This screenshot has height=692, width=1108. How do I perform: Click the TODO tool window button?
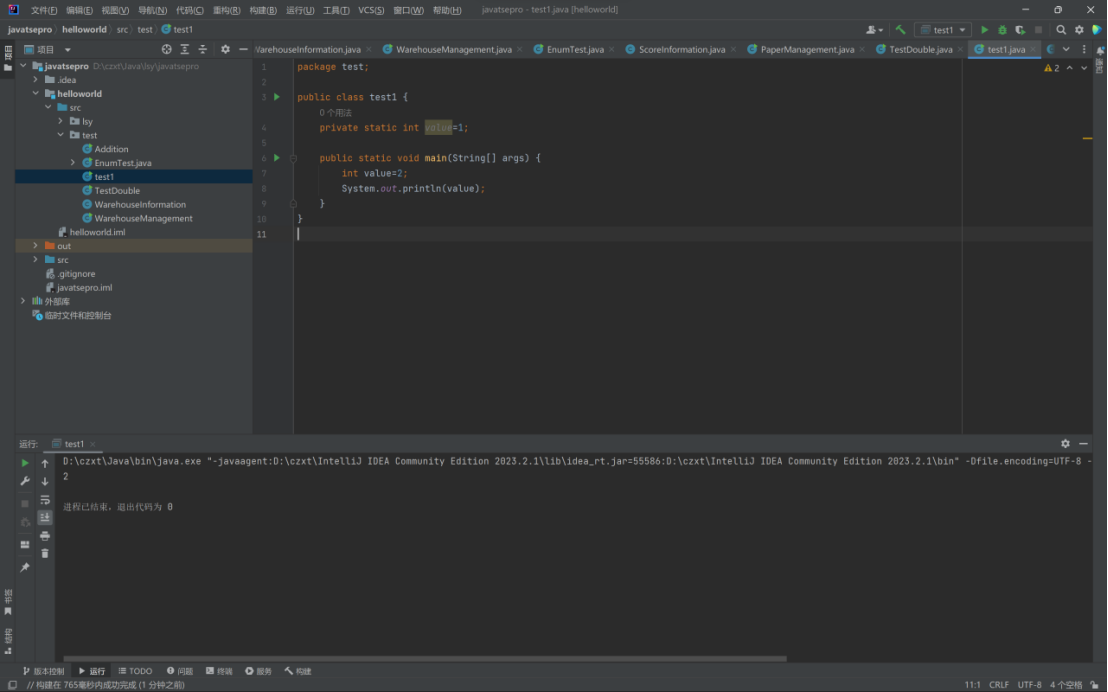(135, 671)
